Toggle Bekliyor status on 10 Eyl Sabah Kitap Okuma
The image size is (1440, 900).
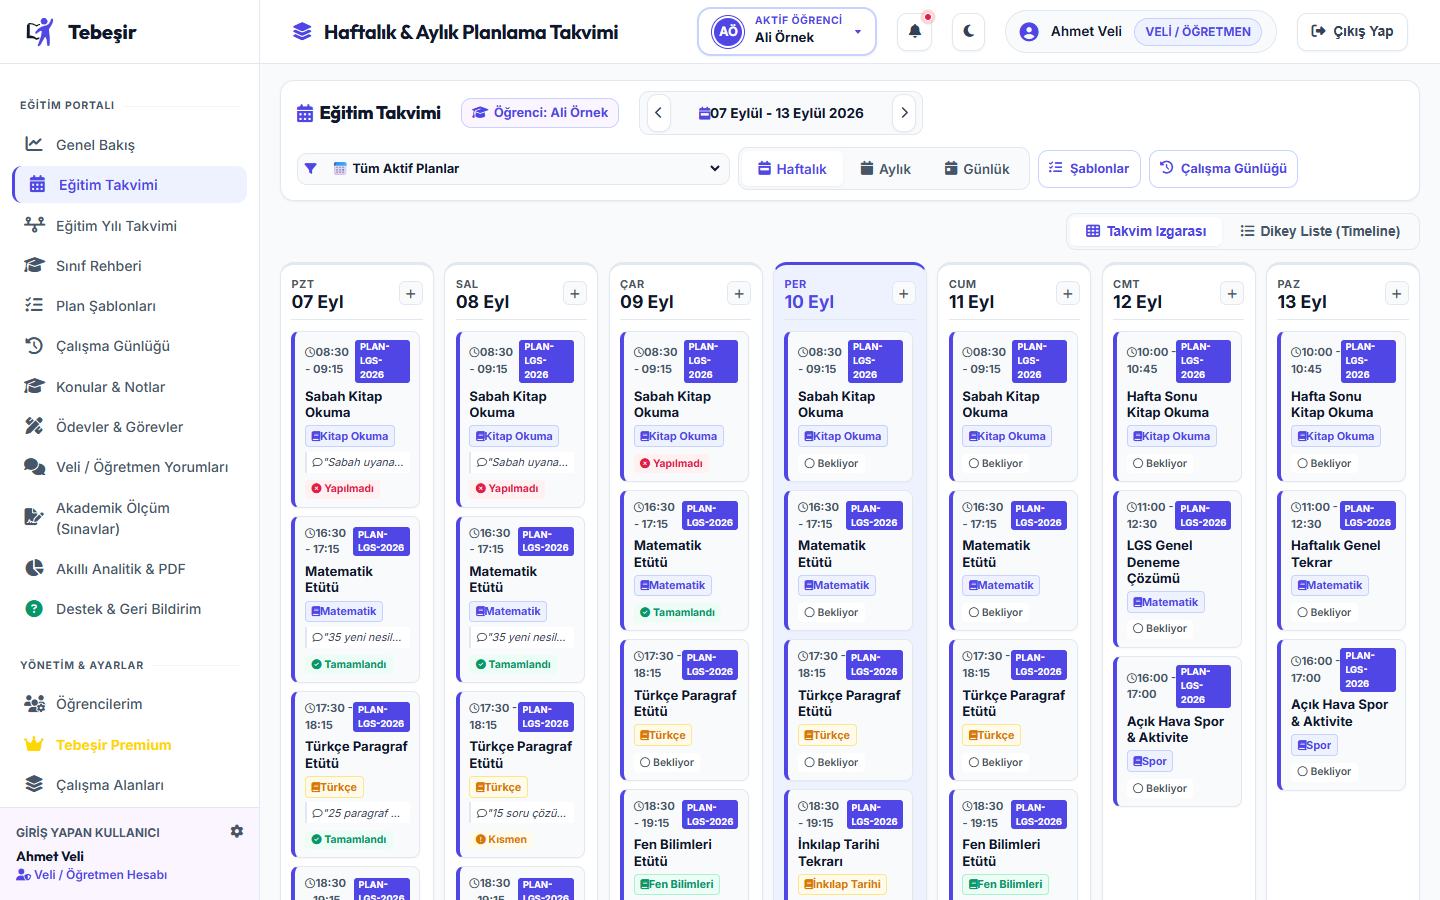[831, 463]
